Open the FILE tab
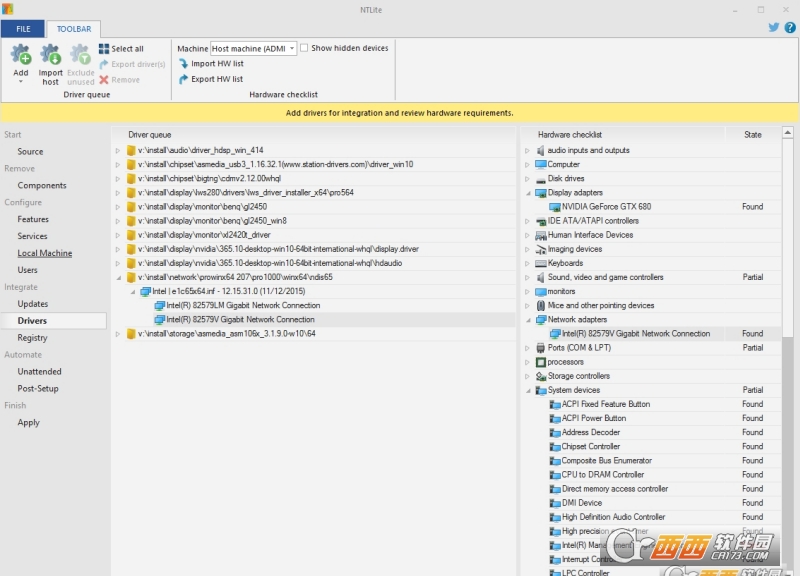Image resolution: width=800 pixels, height=576 pixels. coord(23,29)
